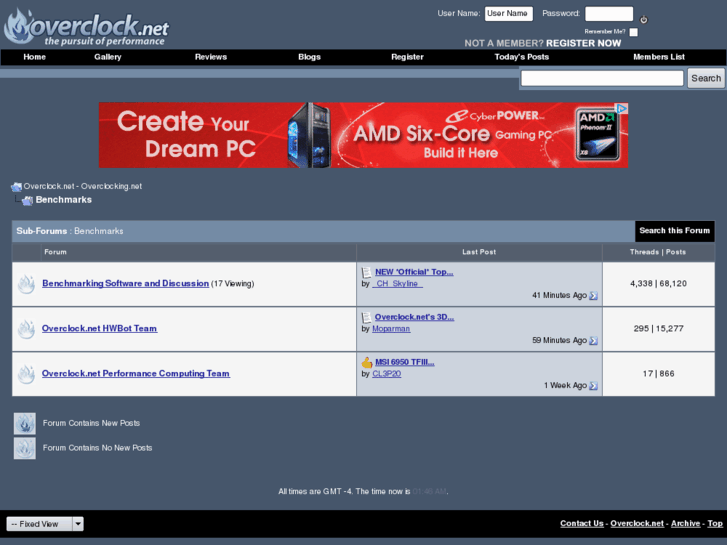Click the login power icon next to Password
The height and width of the screenshot is (545, 727).
point(644,19)
